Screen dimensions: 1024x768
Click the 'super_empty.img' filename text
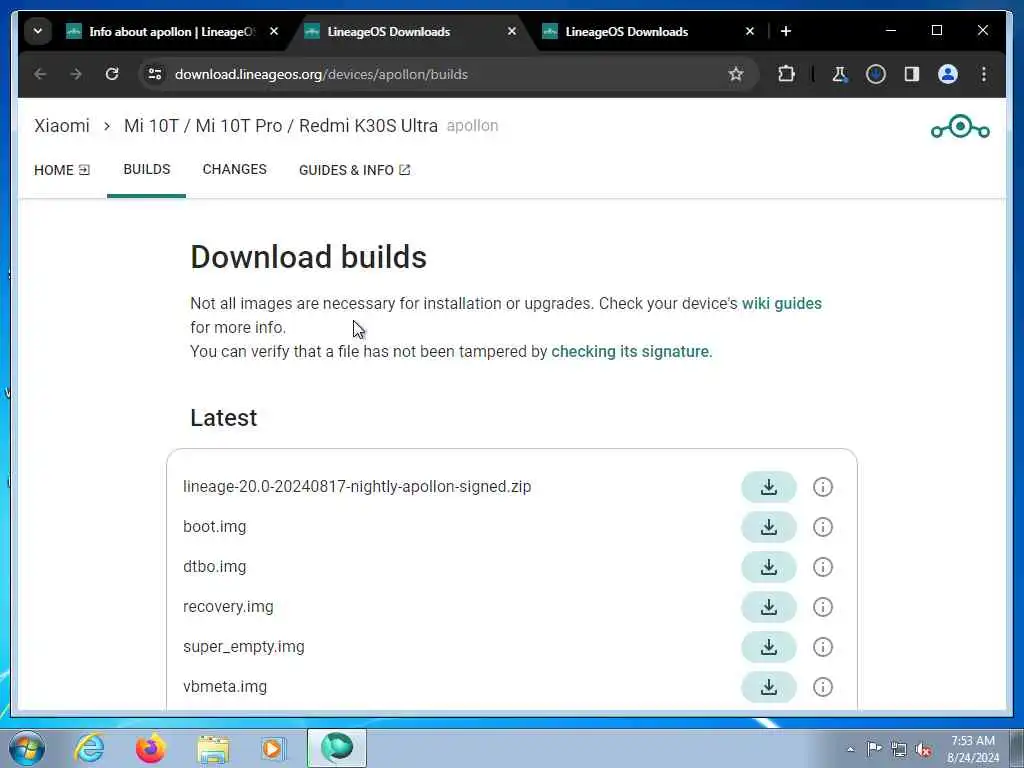click(x=244, y=647)
